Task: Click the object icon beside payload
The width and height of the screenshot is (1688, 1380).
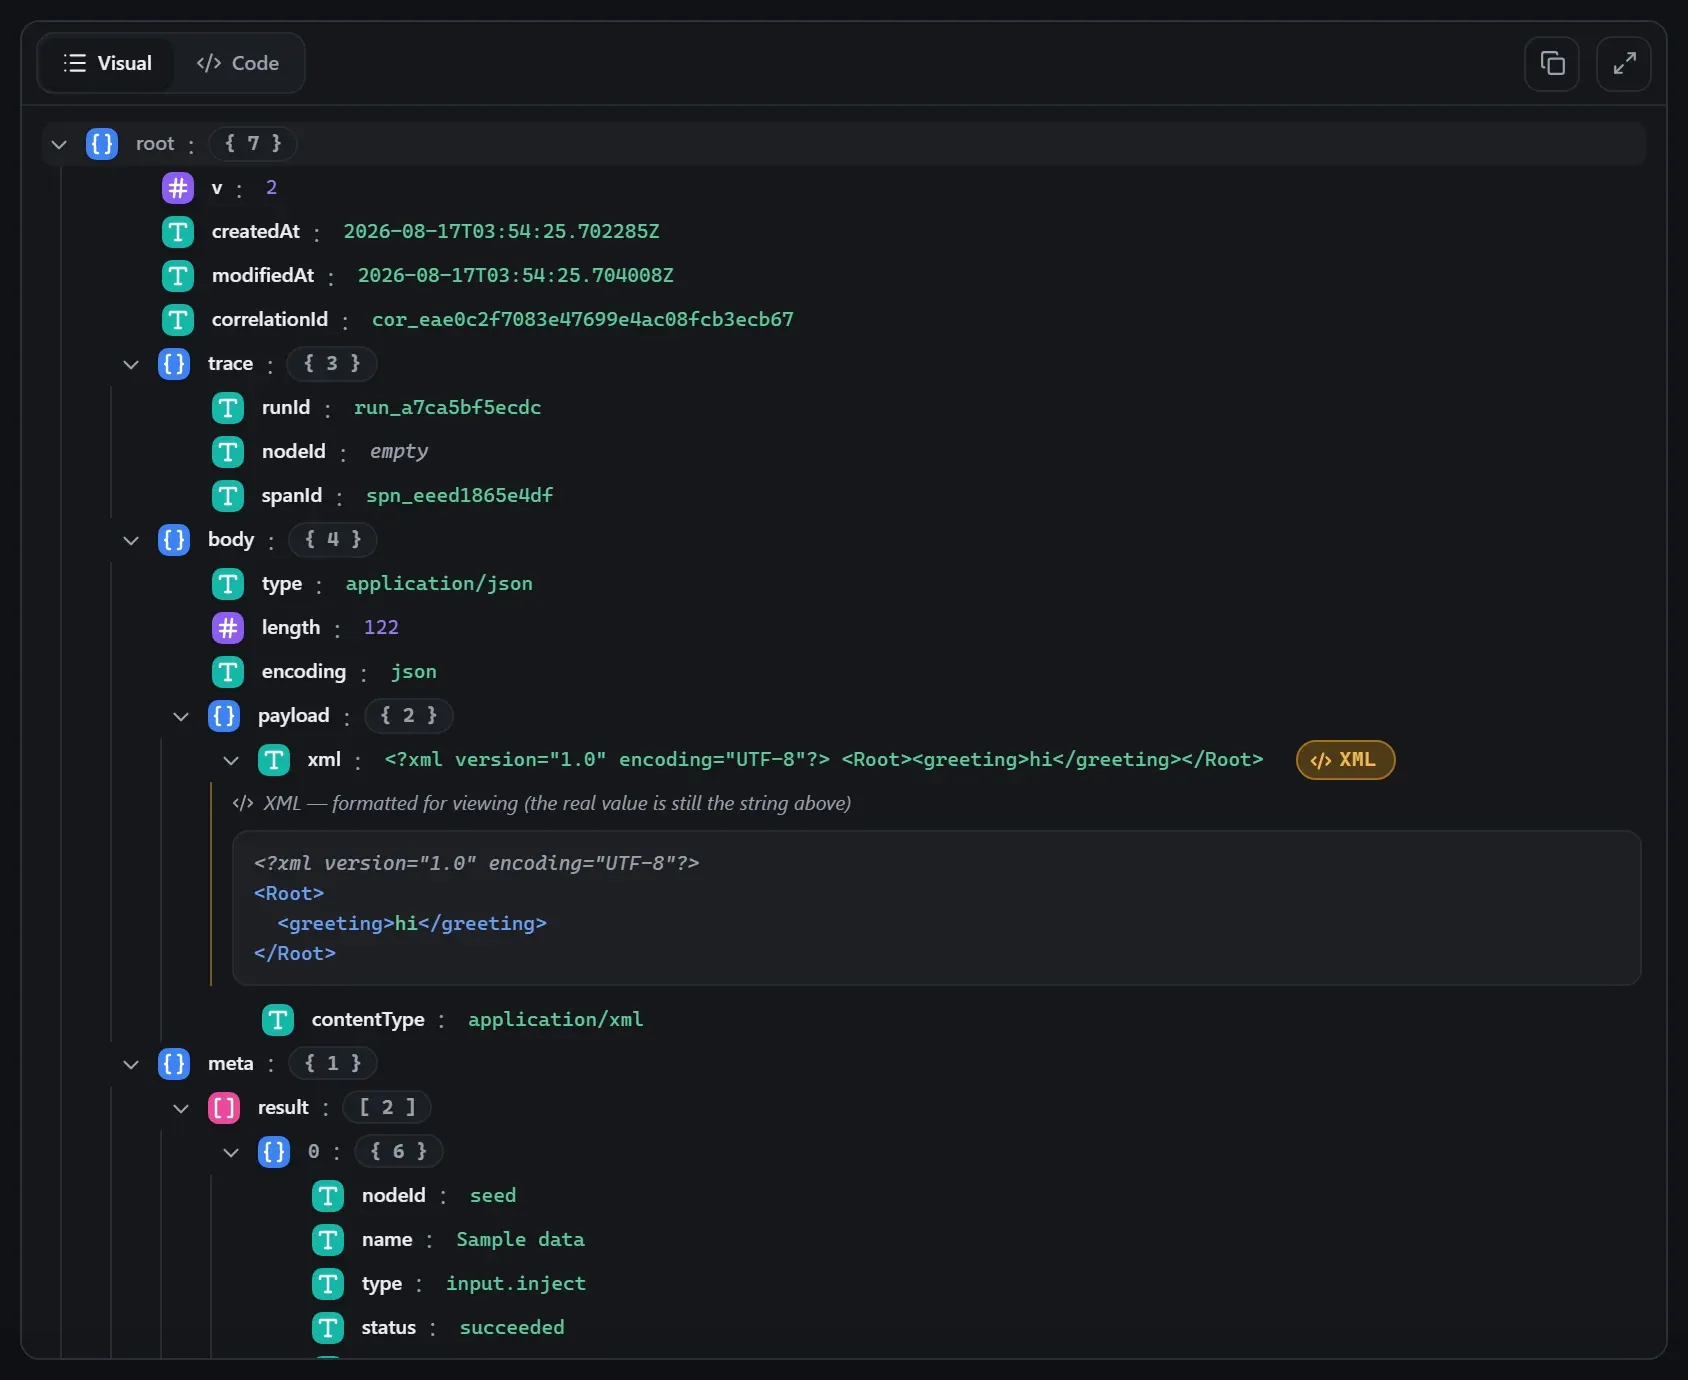Action: pos(224,716)
